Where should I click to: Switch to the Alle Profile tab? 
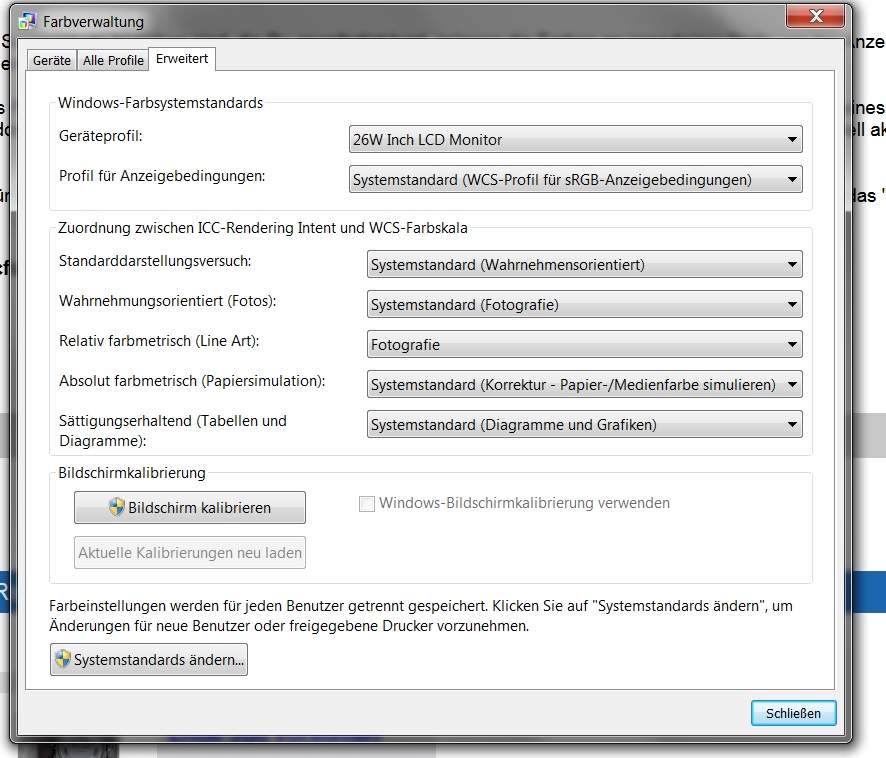[113, 60]
